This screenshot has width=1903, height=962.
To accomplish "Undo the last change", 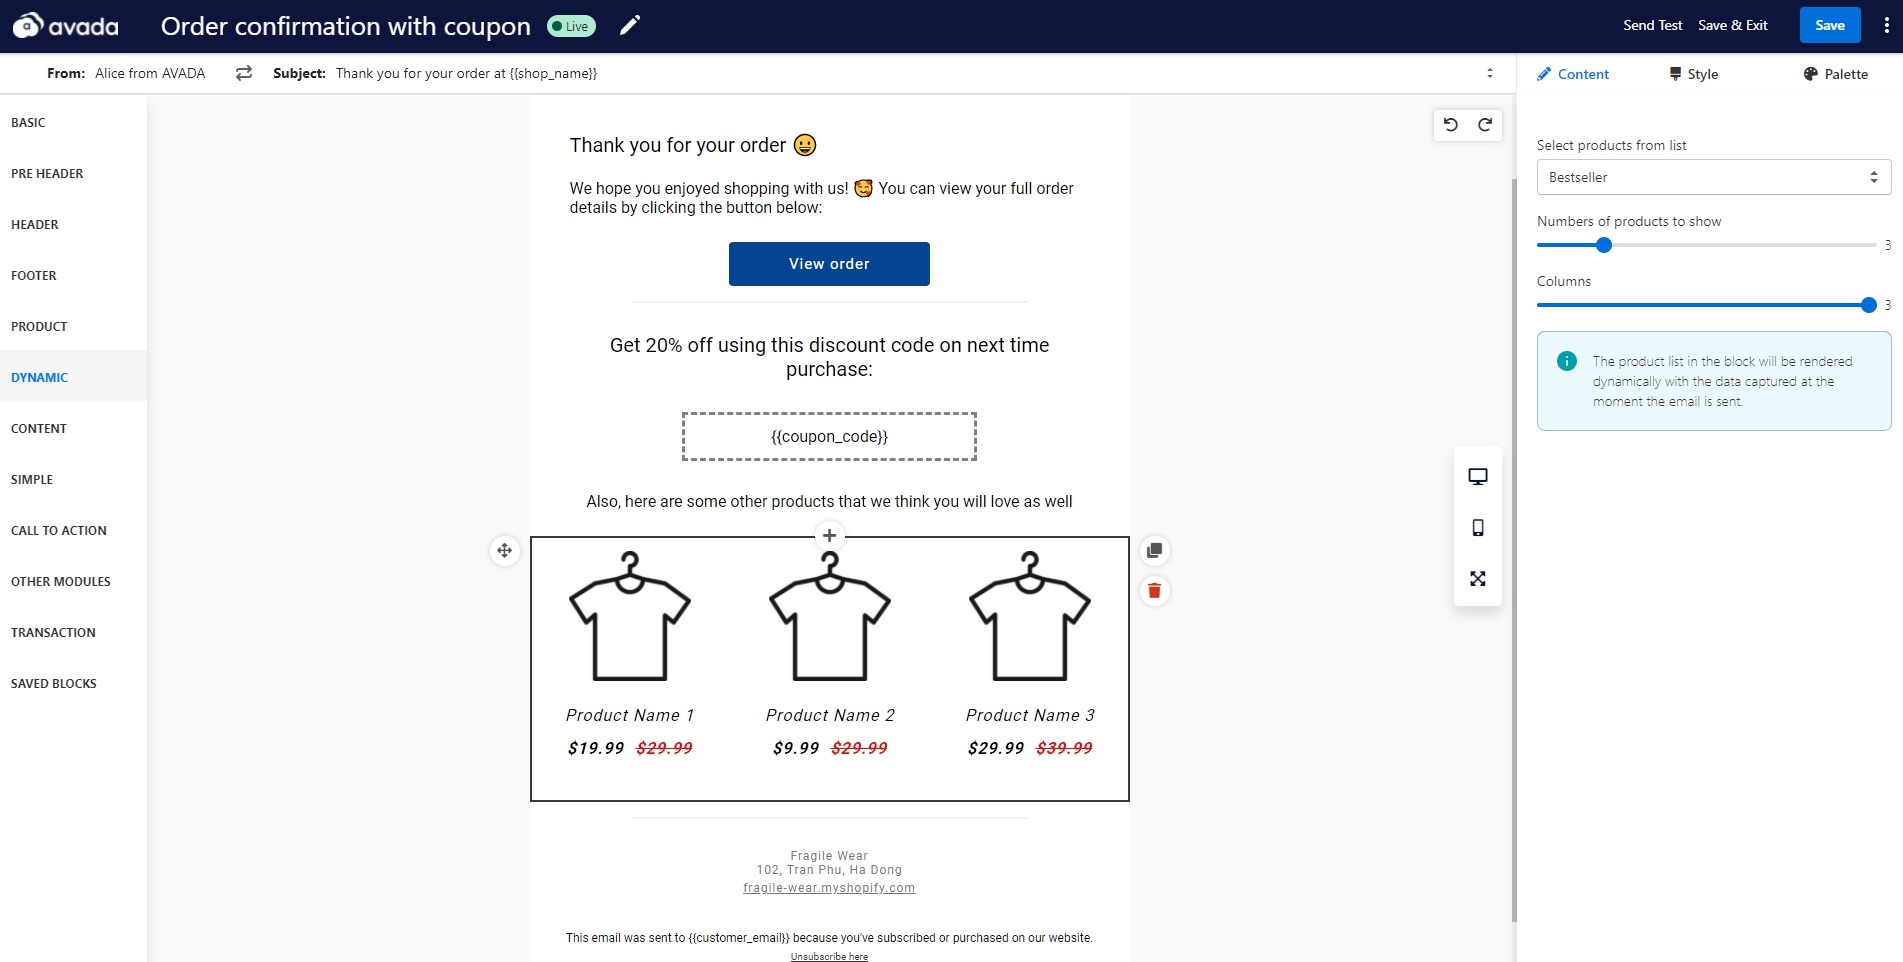I will click(x=1451, y=125).
